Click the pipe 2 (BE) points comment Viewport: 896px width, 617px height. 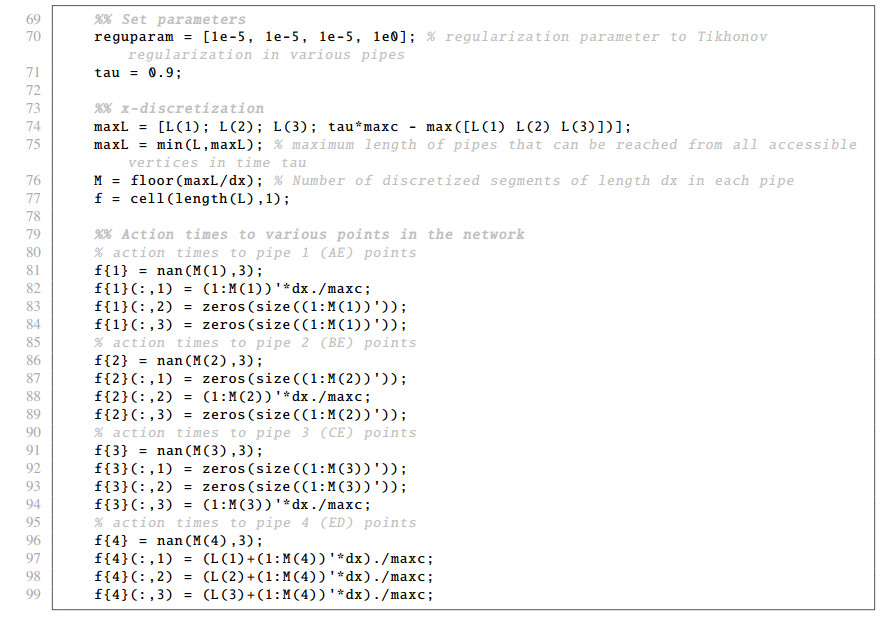[255, 342]
